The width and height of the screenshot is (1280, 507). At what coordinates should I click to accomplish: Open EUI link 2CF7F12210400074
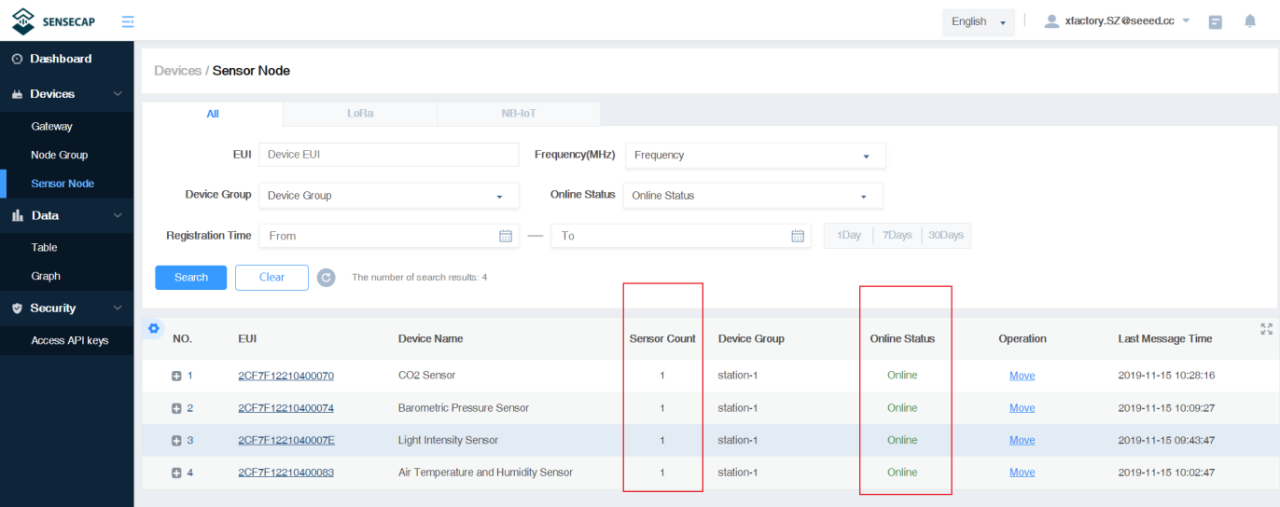coord(286,408)
